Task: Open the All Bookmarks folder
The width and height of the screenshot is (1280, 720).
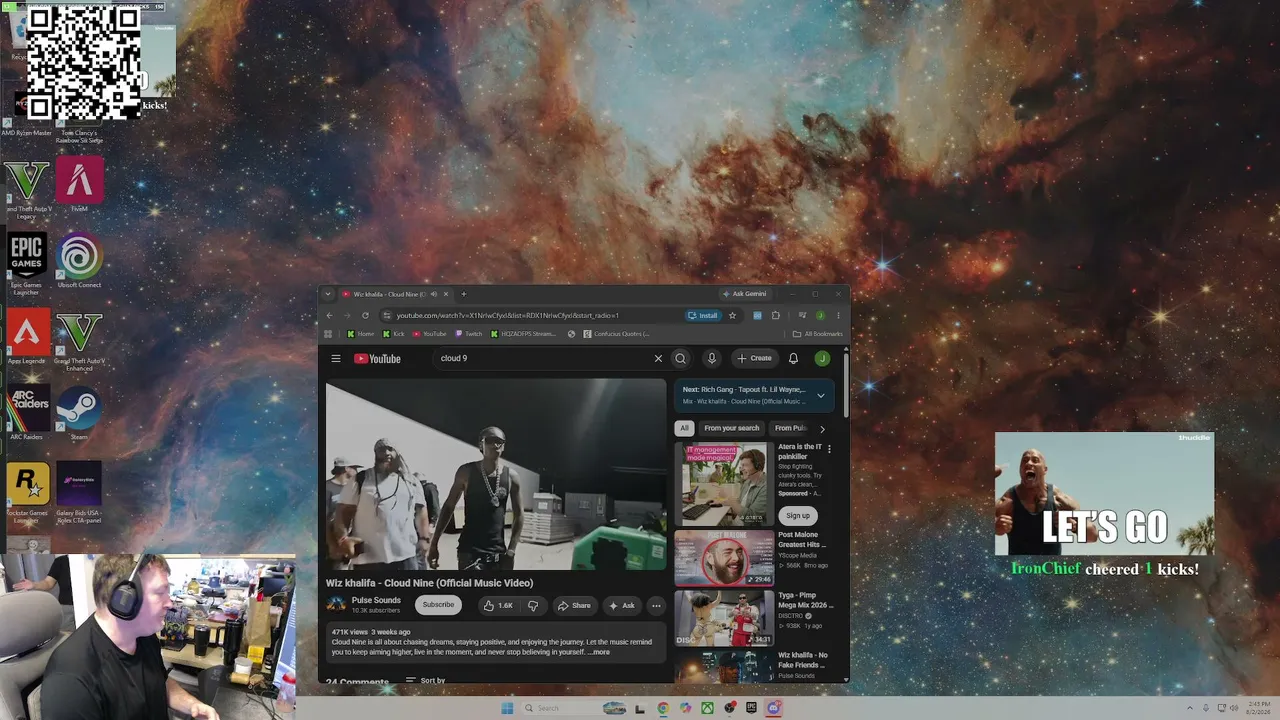Action: 817,334
